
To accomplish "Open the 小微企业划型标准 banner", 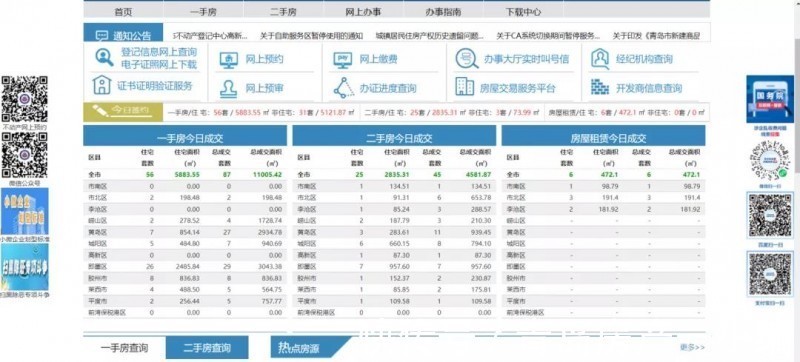I will (x=25, y=211).
